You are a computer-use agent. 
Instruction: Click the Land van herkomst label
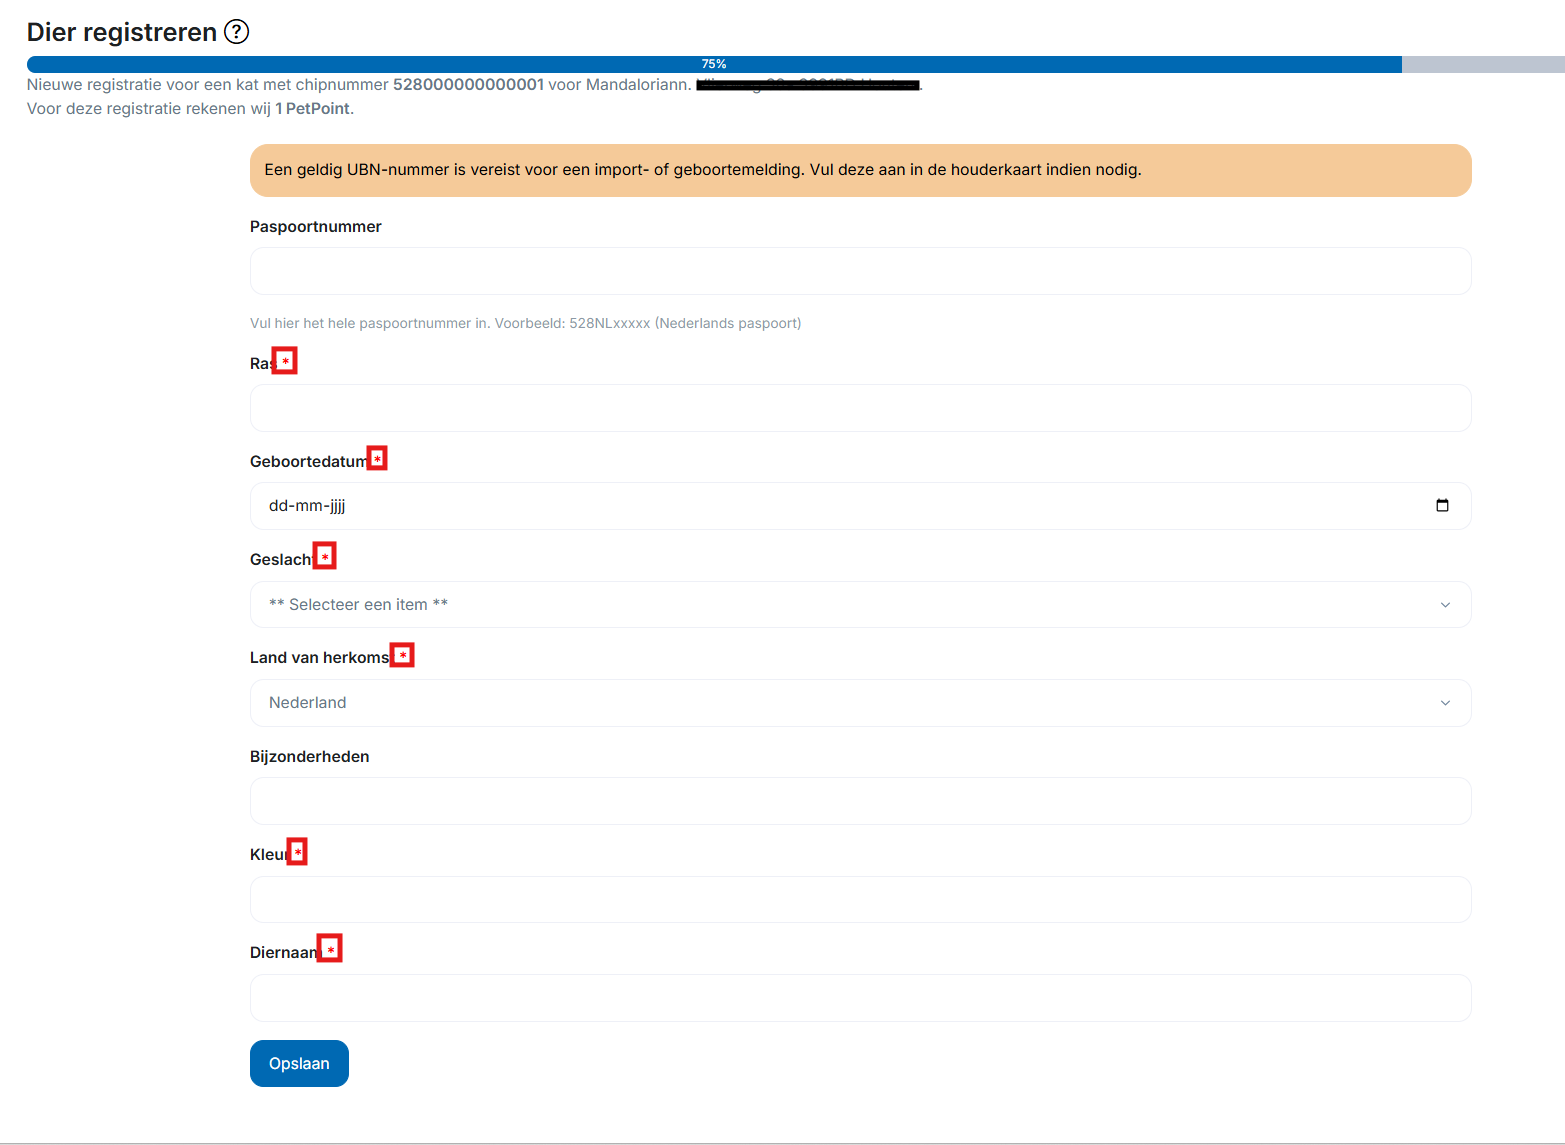319,657
